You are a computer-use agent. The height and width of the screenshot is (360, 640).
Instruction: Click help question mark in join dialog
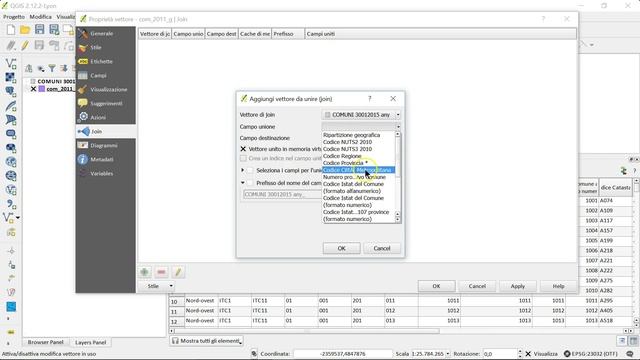[370, 99]
